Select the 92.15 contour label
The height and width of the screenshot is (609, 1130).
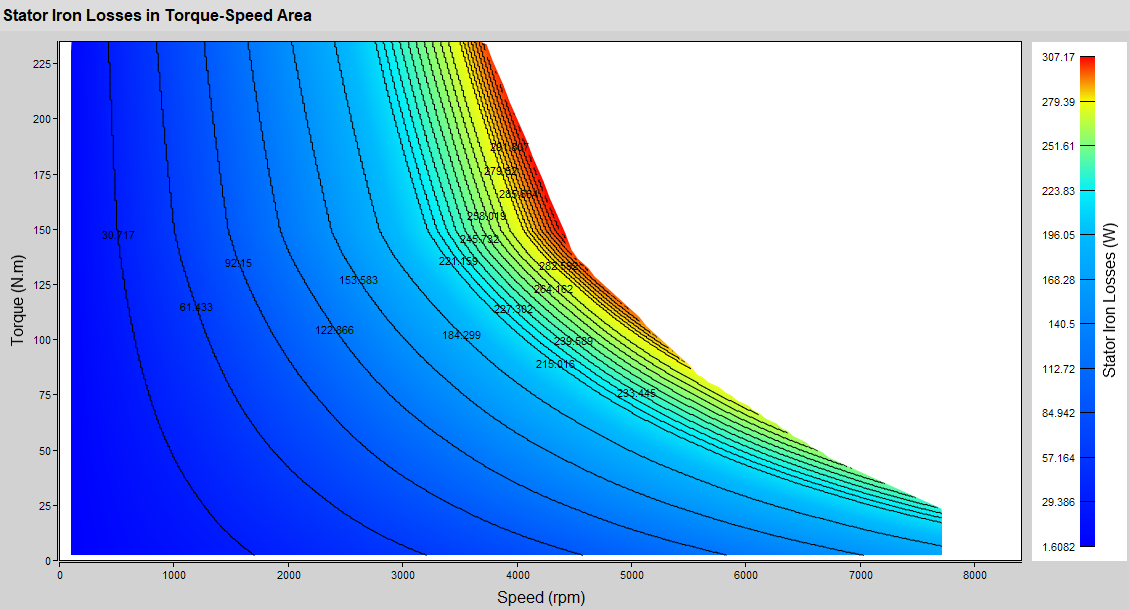pos(238,264)
